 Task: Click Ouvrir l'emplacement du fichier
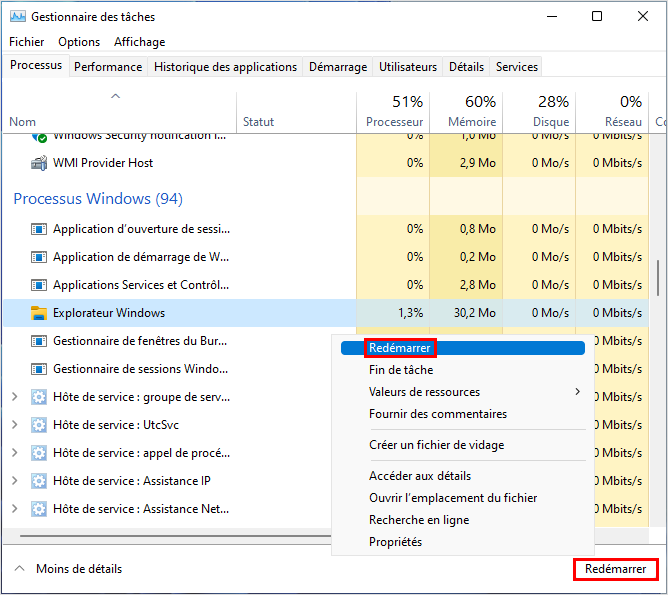coord(463,498)
